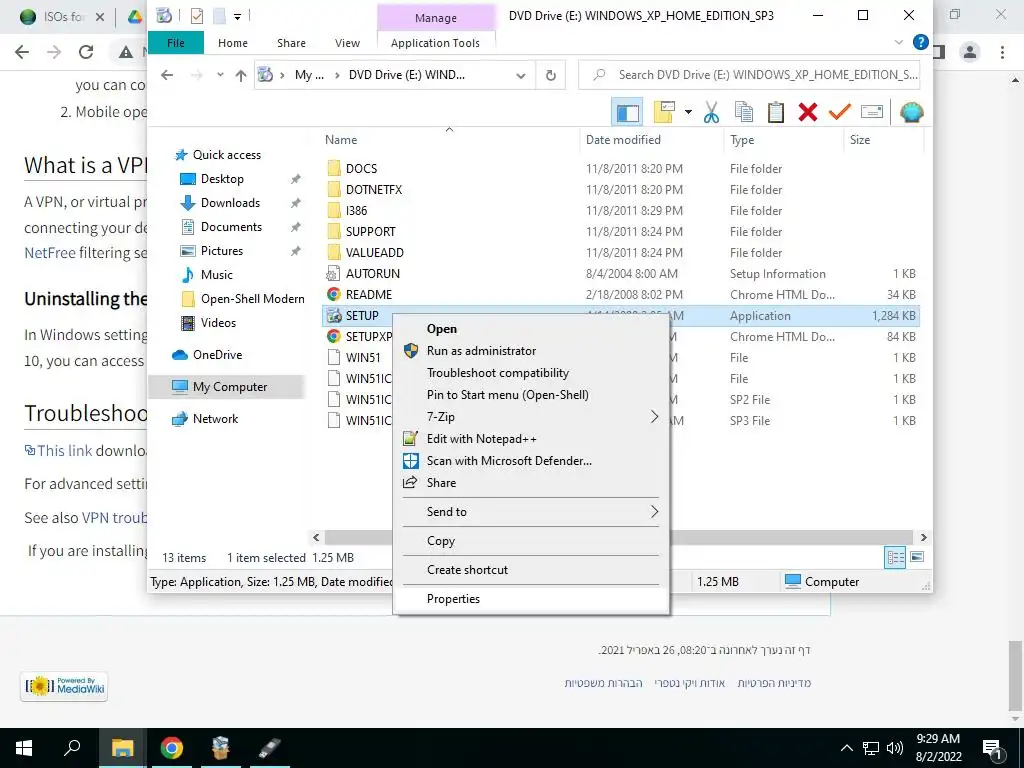Switch to the Share ribbon tab
The image size is (1024, 768).
pyautogui.click(x=291, y=43)
